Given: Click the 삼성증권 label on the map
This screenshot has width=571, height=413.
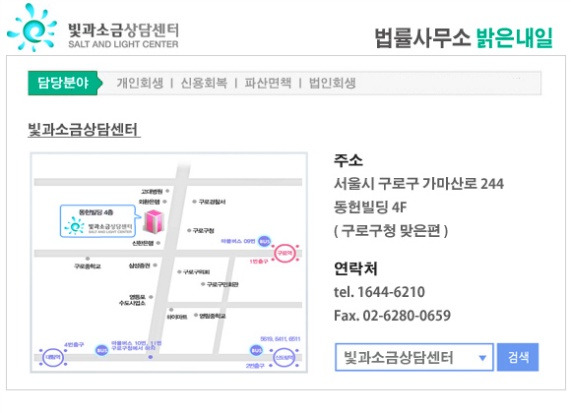Looking at the screenshot, I should 139,266.
